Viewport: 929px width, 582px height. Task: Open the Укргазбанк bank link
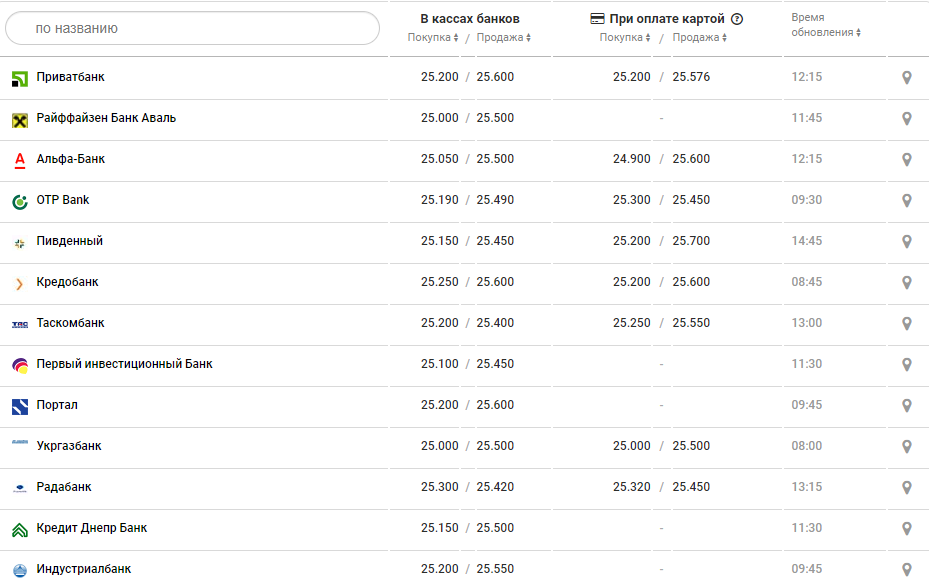pos(69,446)
